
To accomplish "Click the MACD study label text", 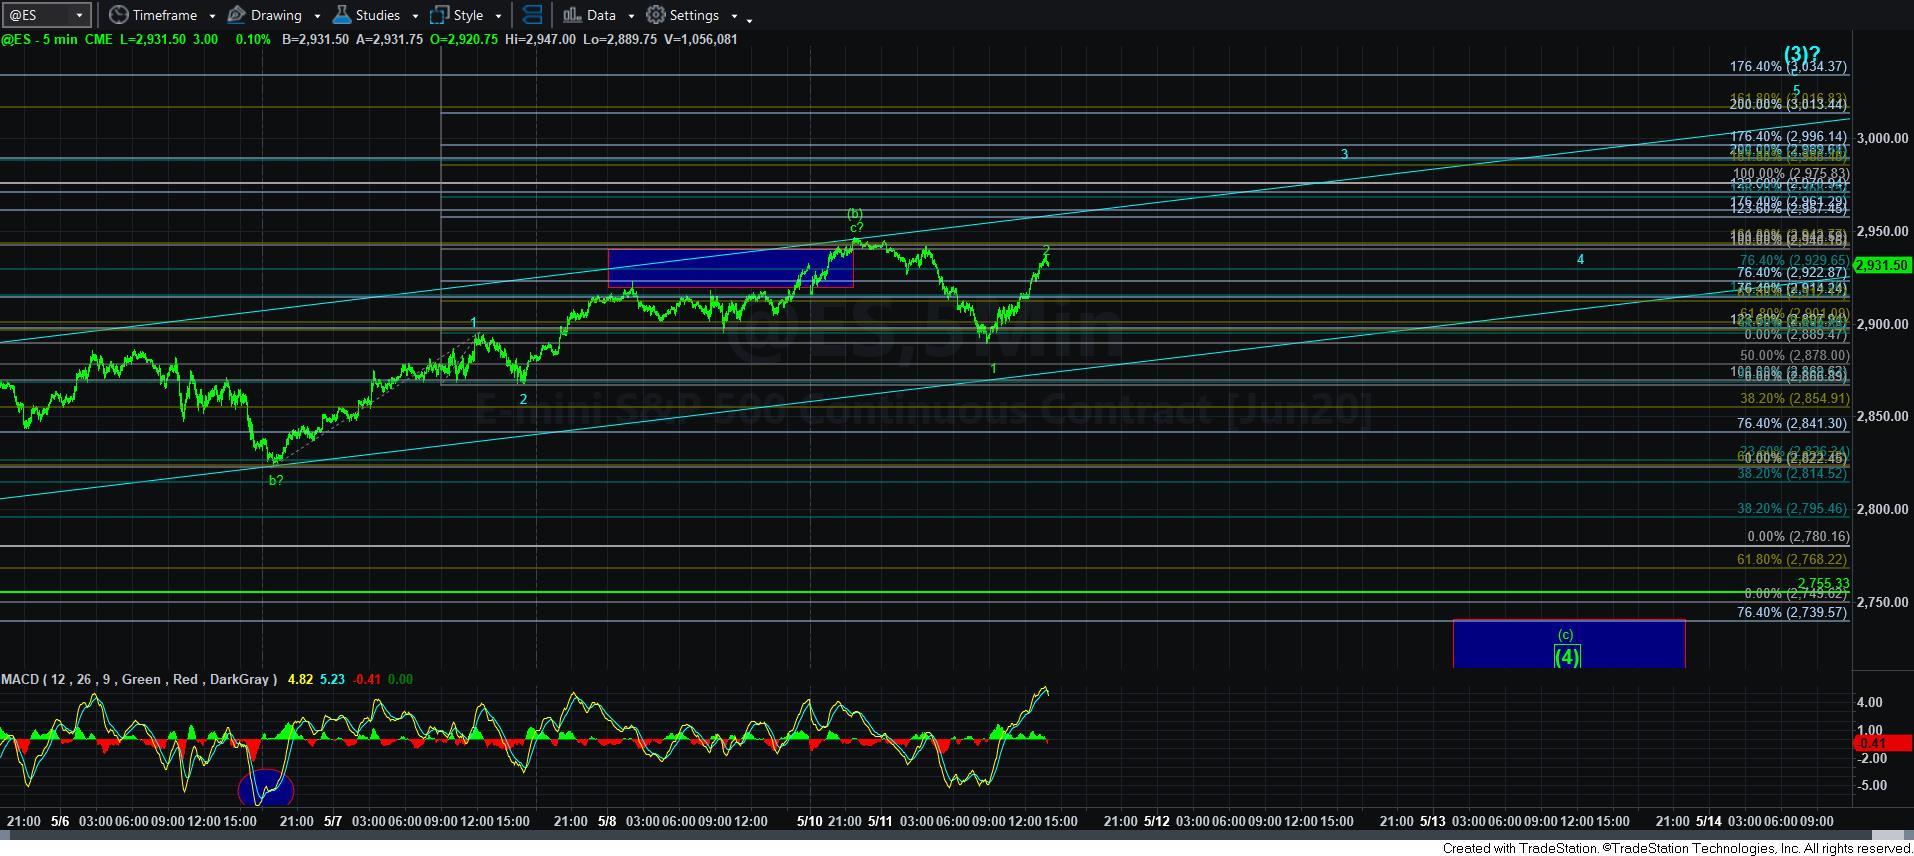I will (139, 679).
